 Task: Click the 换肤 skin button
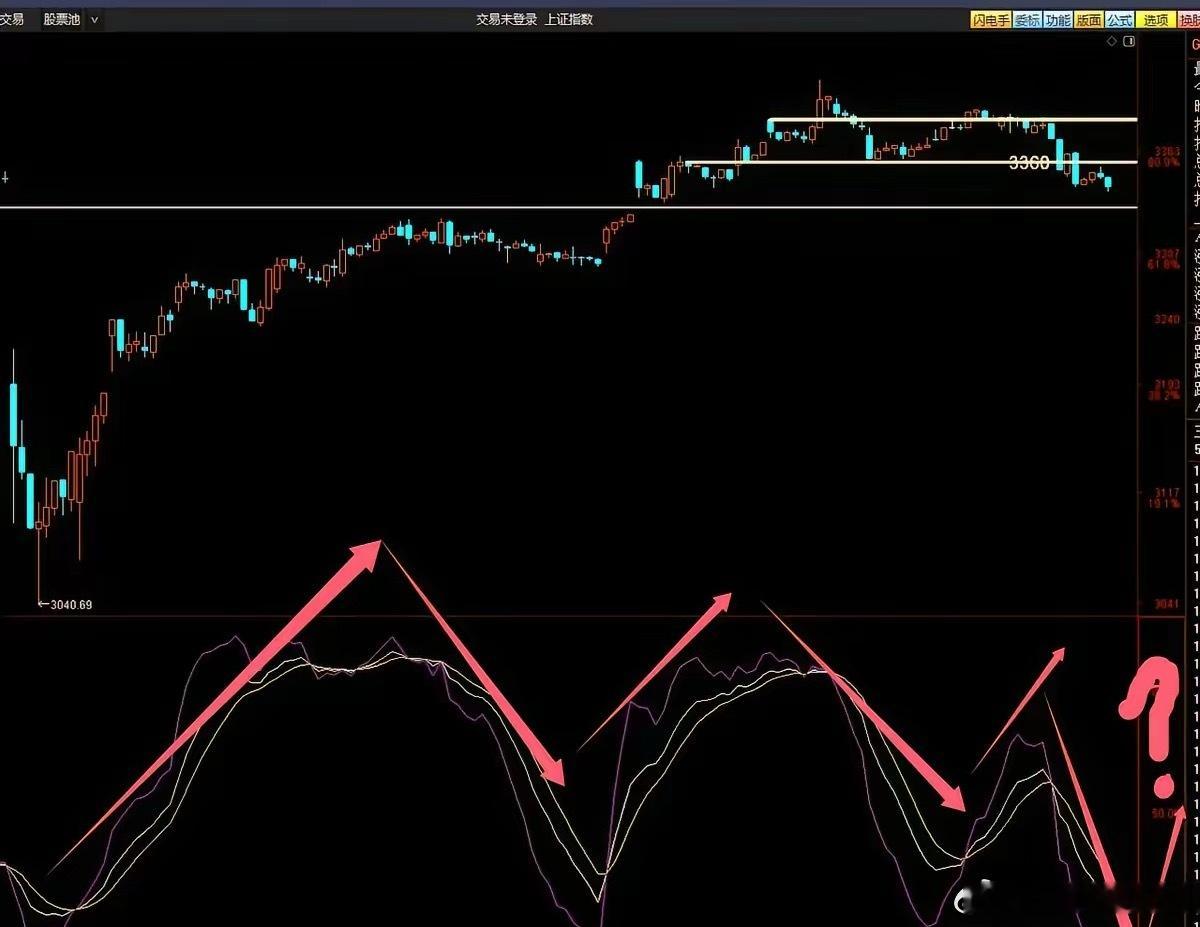tap(1189, 20)
